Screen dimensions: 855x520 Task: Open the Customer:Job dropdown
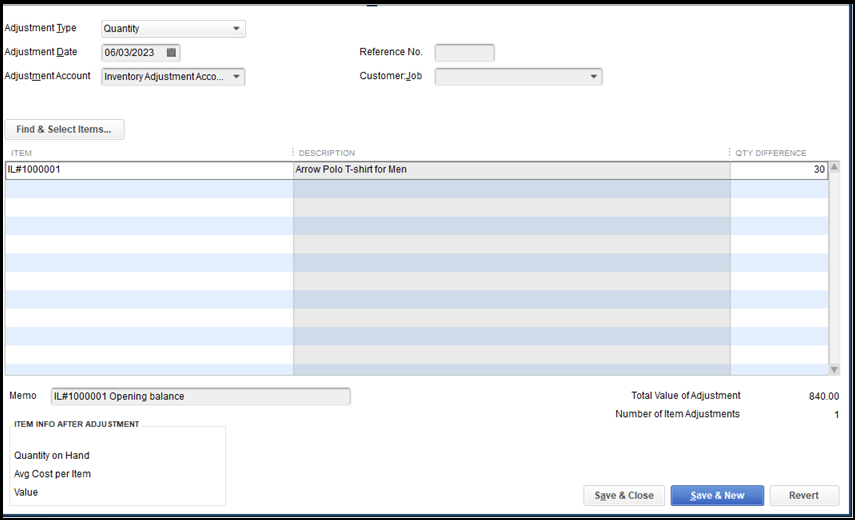[x=593, y=76]
